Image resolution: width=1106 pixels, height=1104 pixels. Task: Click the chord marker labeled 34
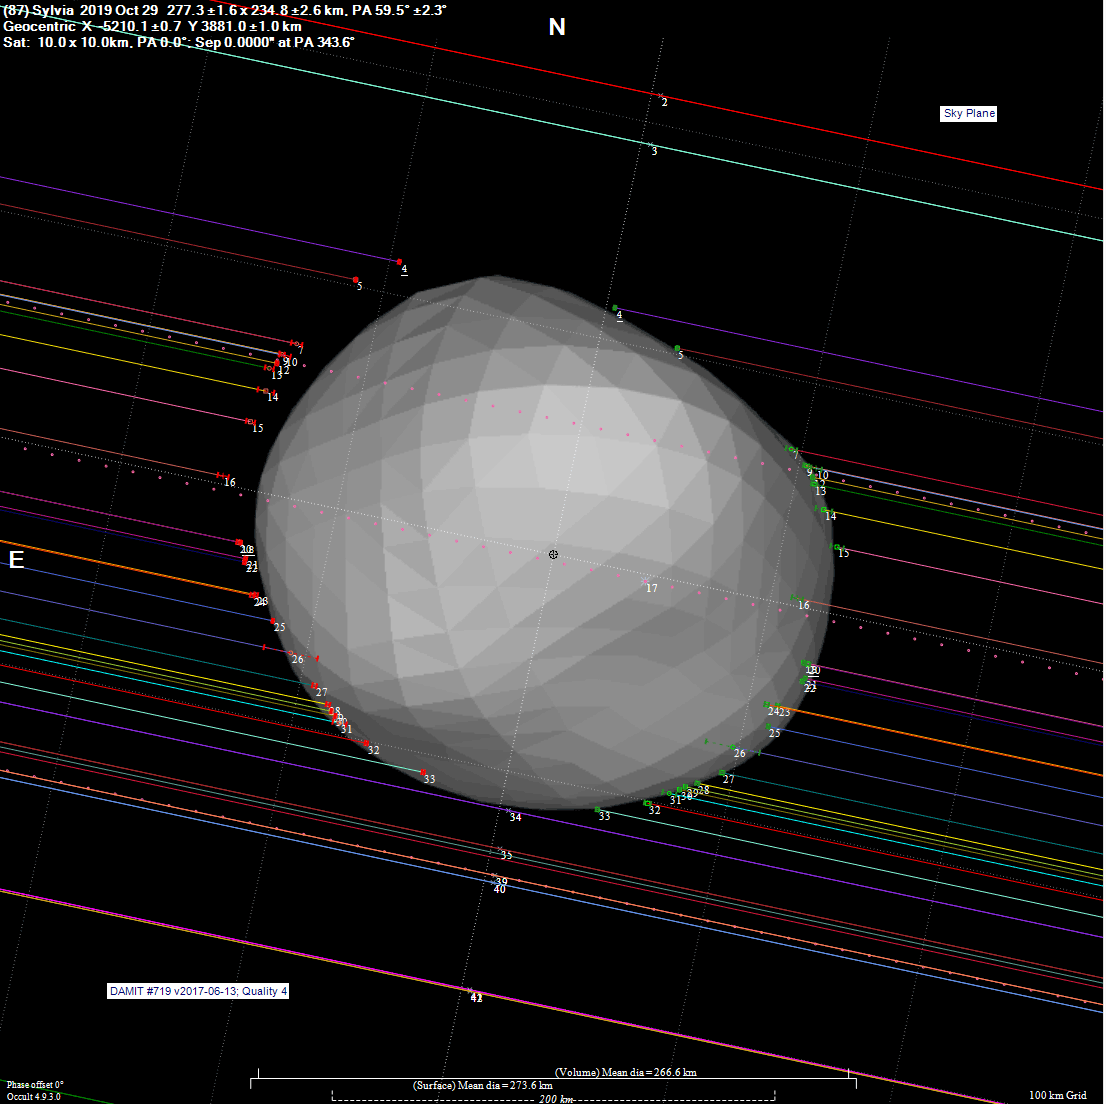[x=509, y=810]
